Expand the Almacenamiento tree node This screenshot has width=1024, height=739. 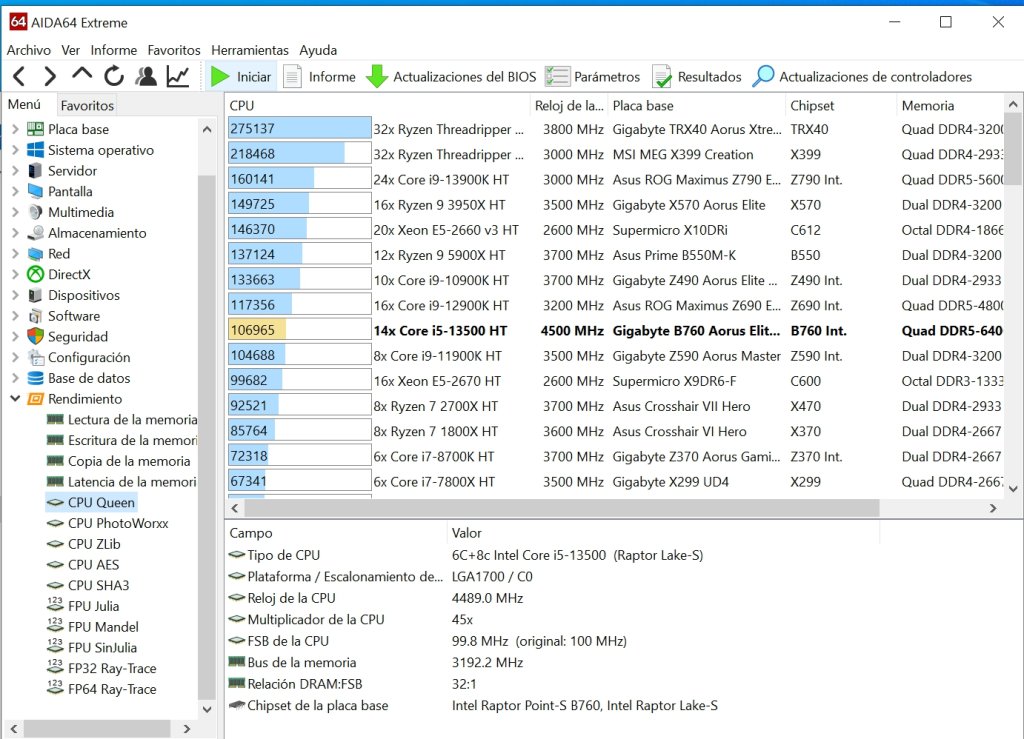coord(16,233)
